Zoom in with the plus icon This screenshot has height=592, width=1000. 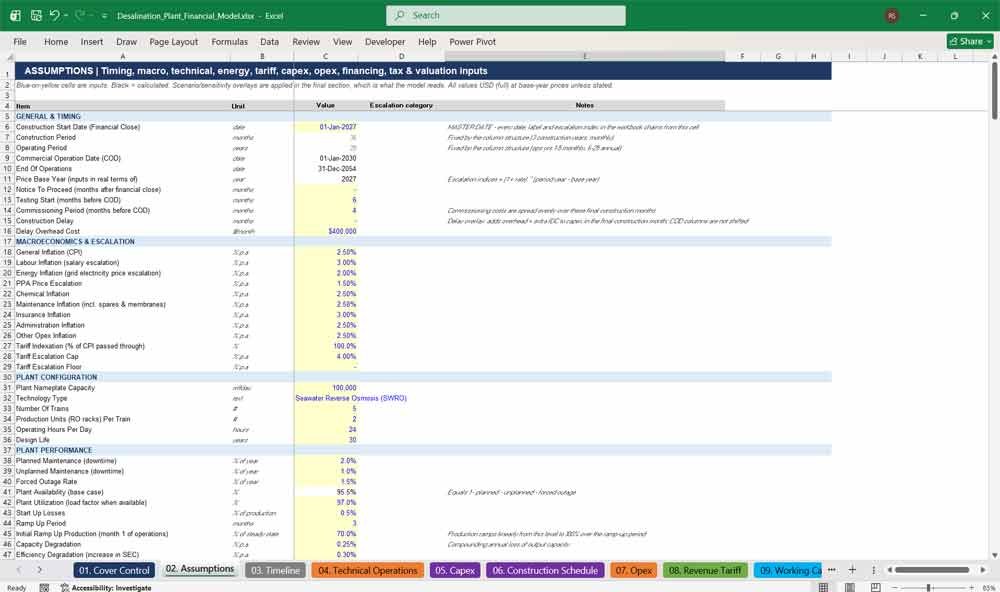971,588
